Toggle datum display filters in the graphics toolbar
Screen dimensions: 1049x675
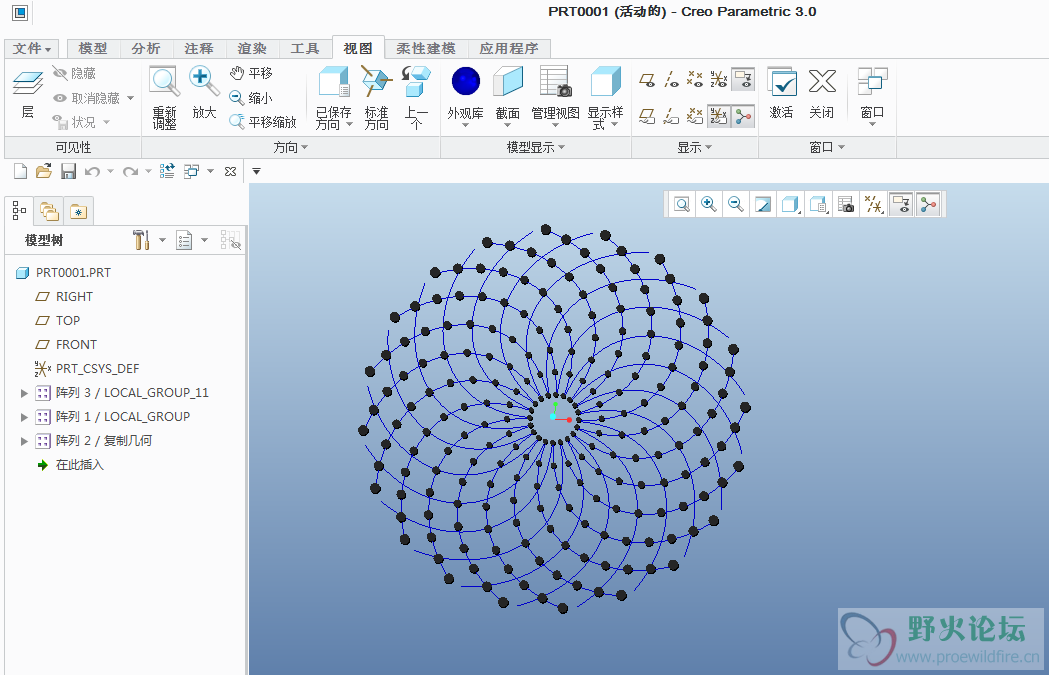click(x=874, y=205)
